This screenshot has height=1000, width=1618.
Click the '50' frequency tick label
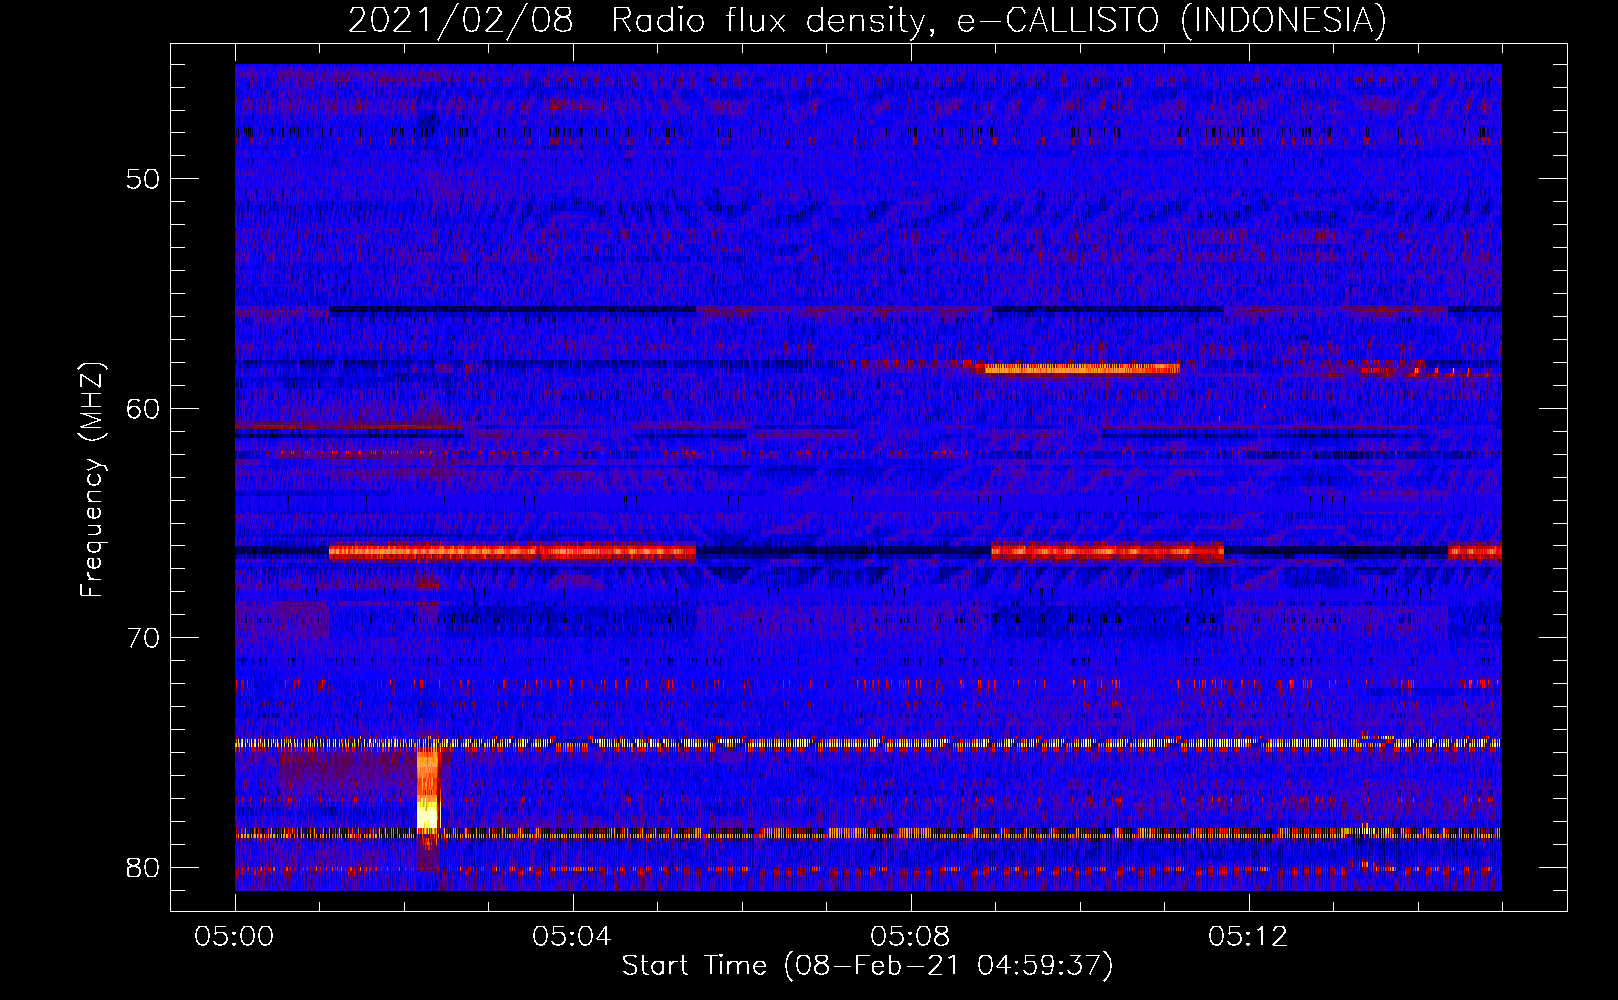click(x=144, y=179)
